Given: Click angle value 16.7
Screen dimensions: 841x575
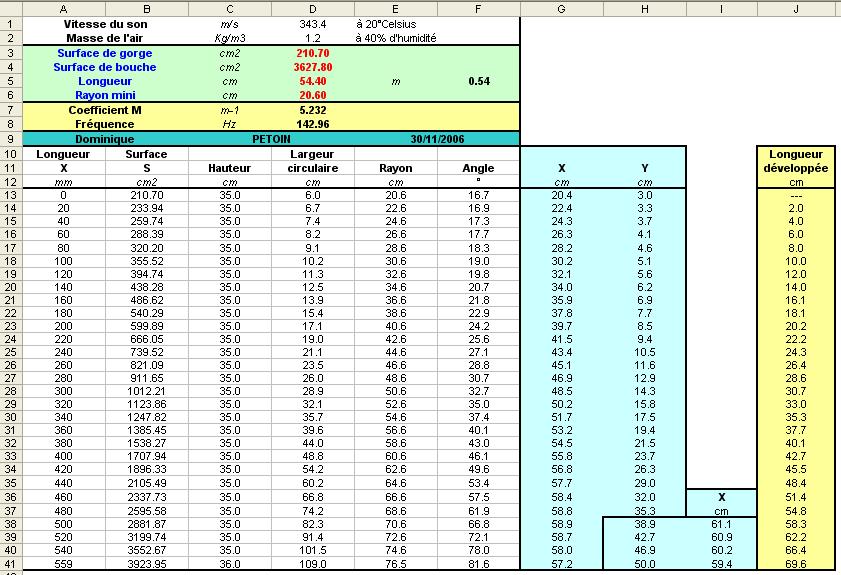Looking at the screenshot, I should 478,195.
